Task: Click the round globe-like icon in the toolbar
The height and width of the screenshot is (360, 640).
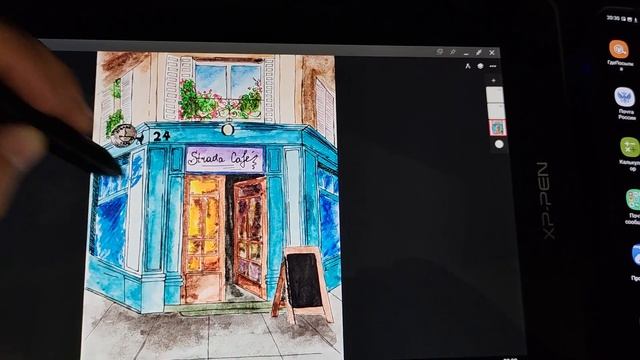Action: pos(480,66)
